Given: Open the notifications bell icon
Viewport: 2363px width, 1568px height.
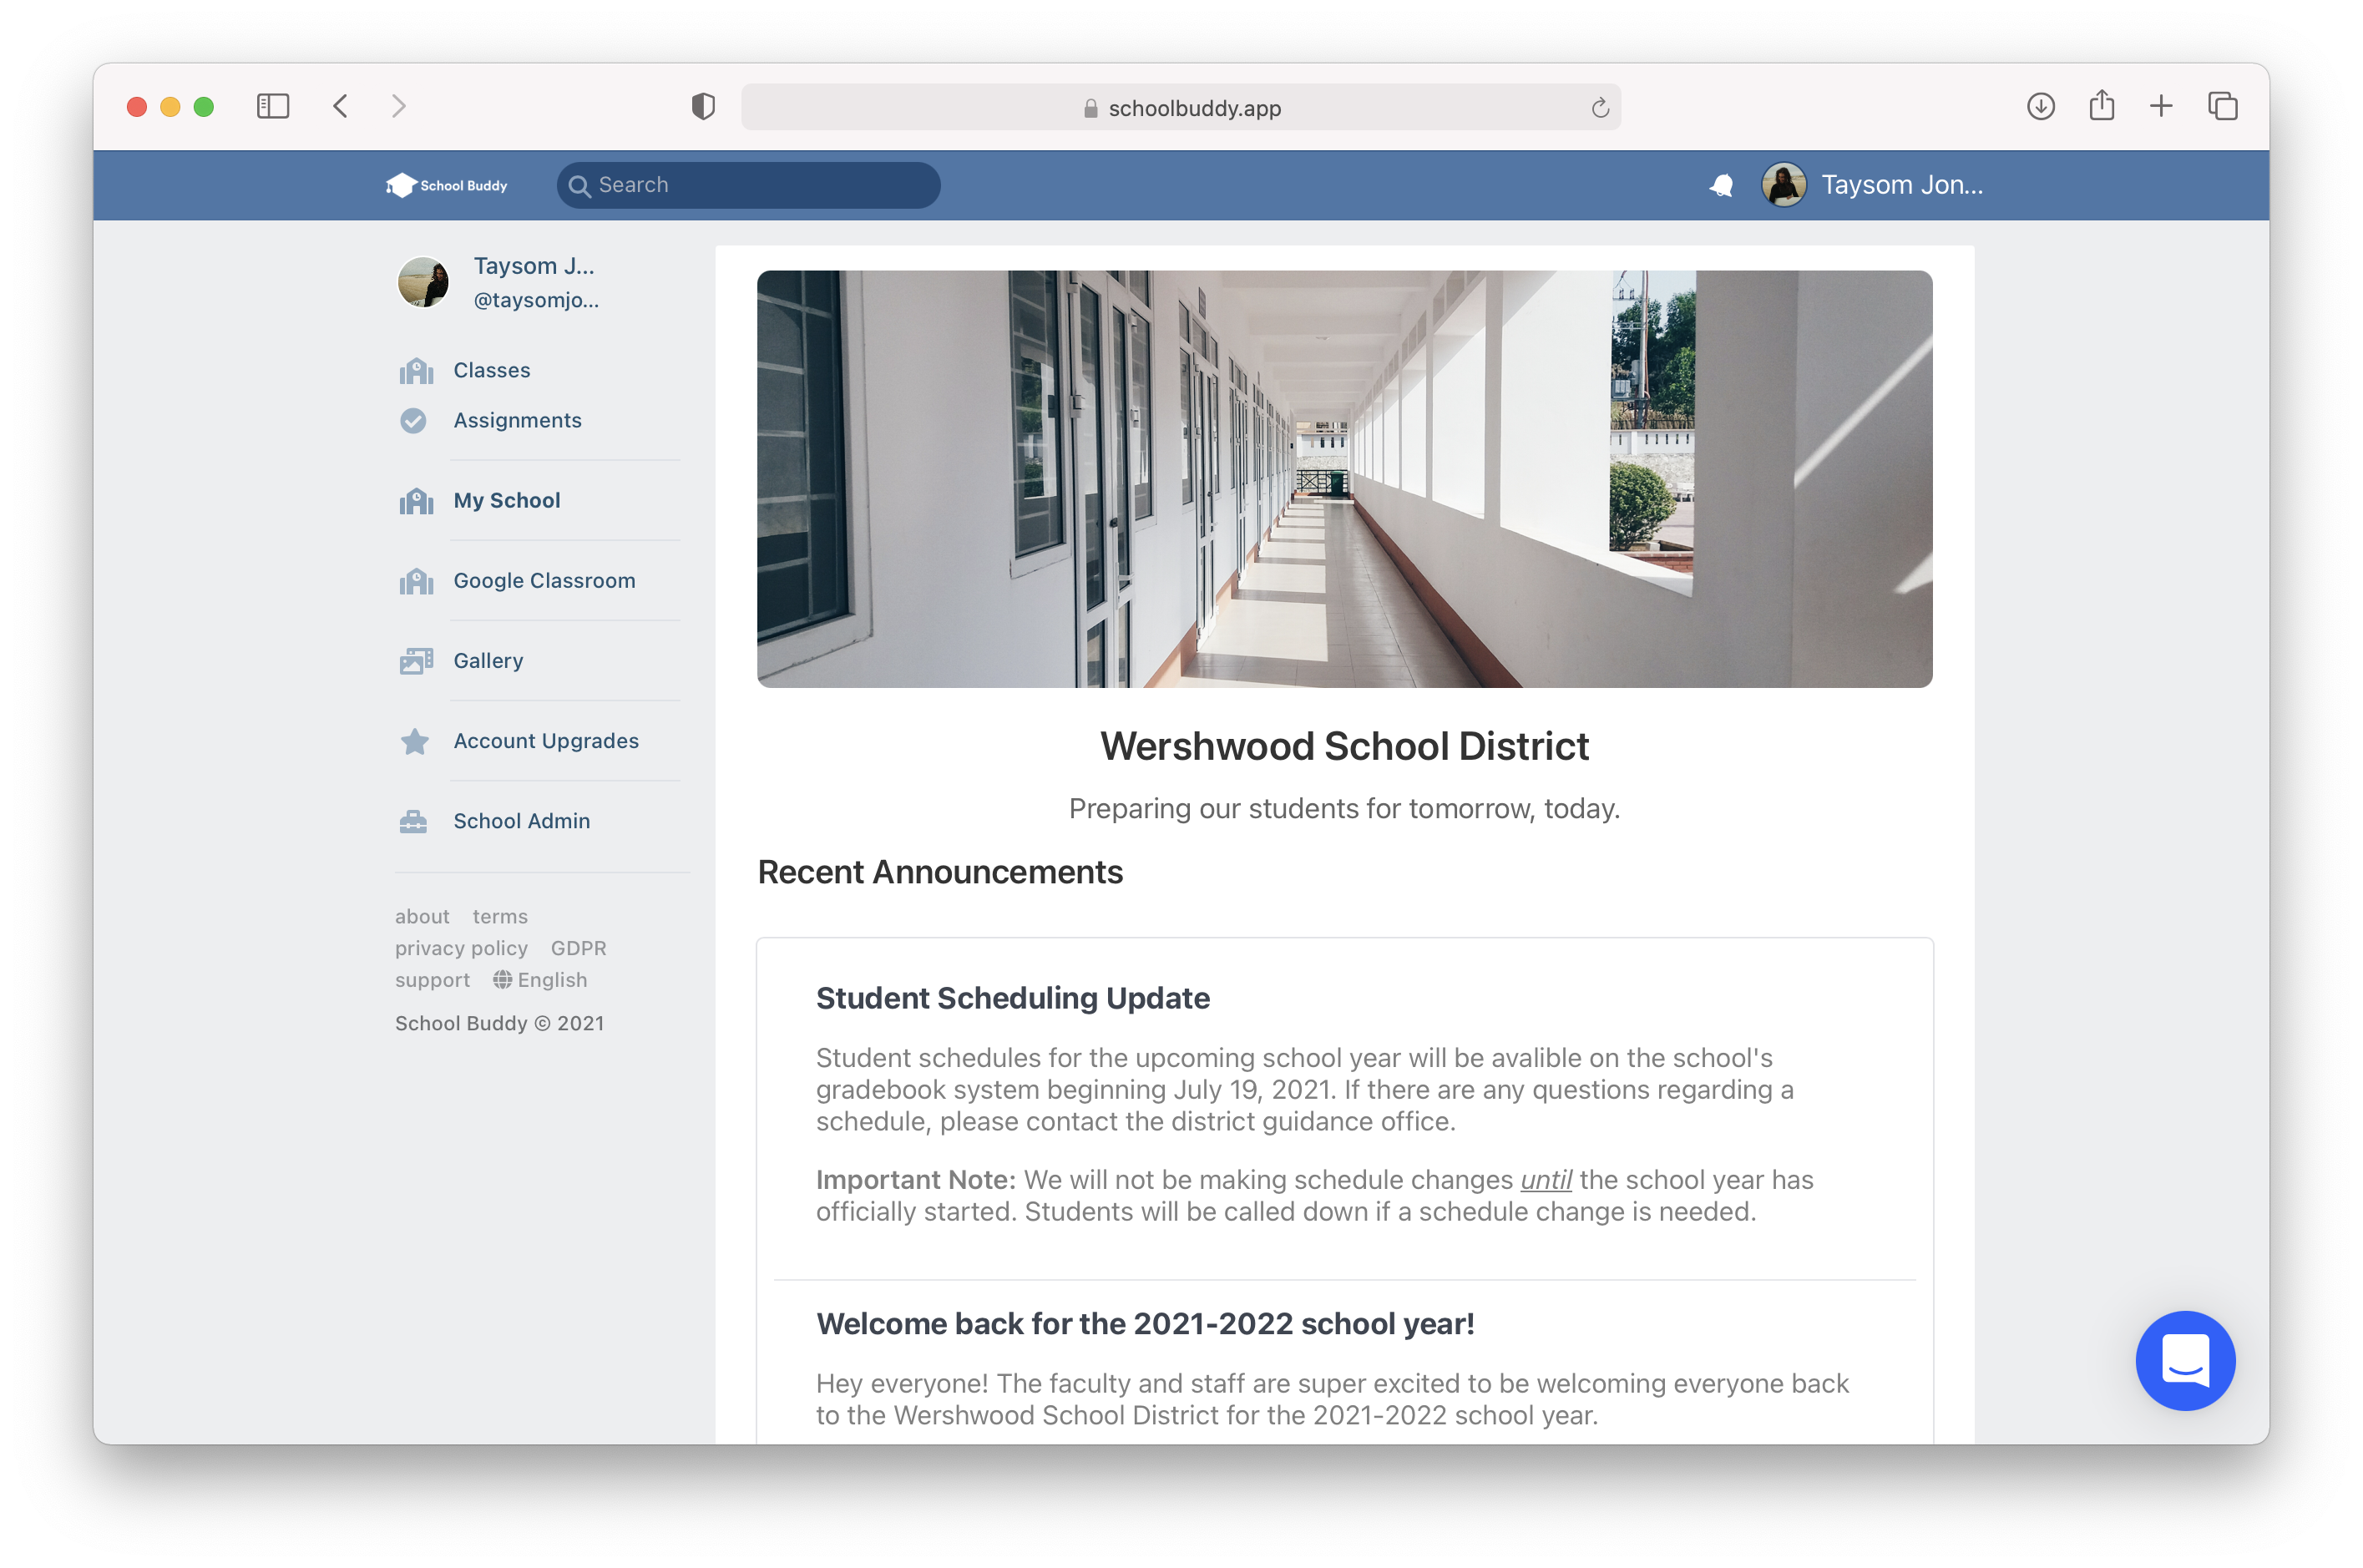Looking at the screenshot, I should (x=1722, y=185).
